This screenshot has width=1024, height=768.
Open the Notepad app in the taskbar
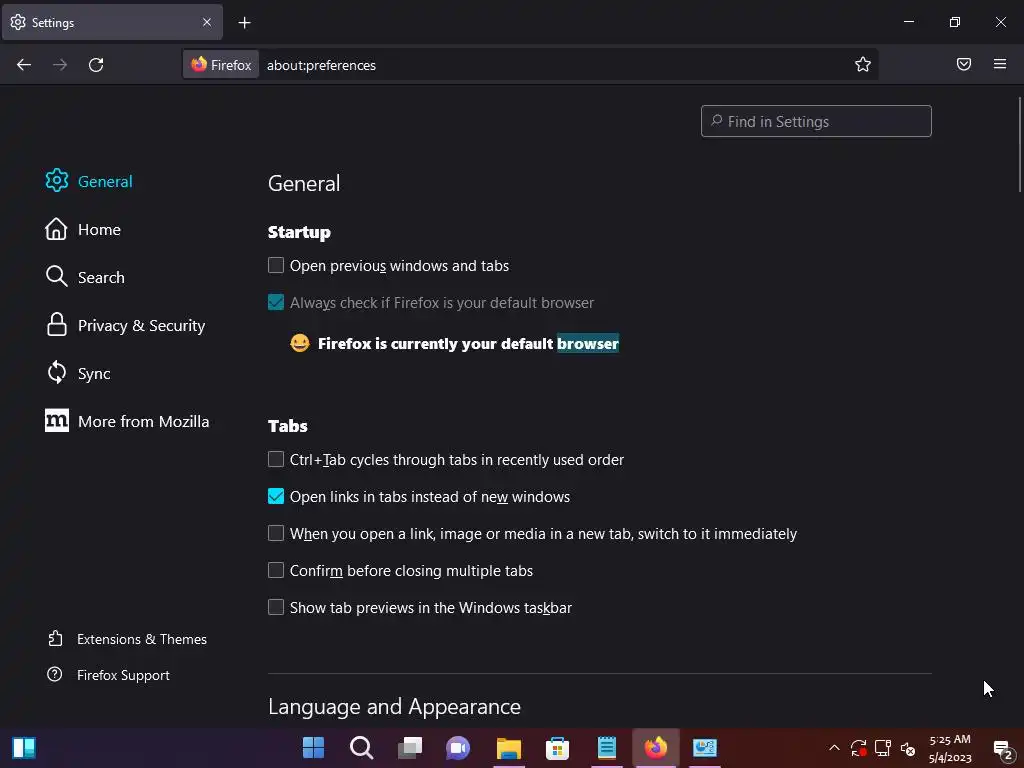(607, 748)
